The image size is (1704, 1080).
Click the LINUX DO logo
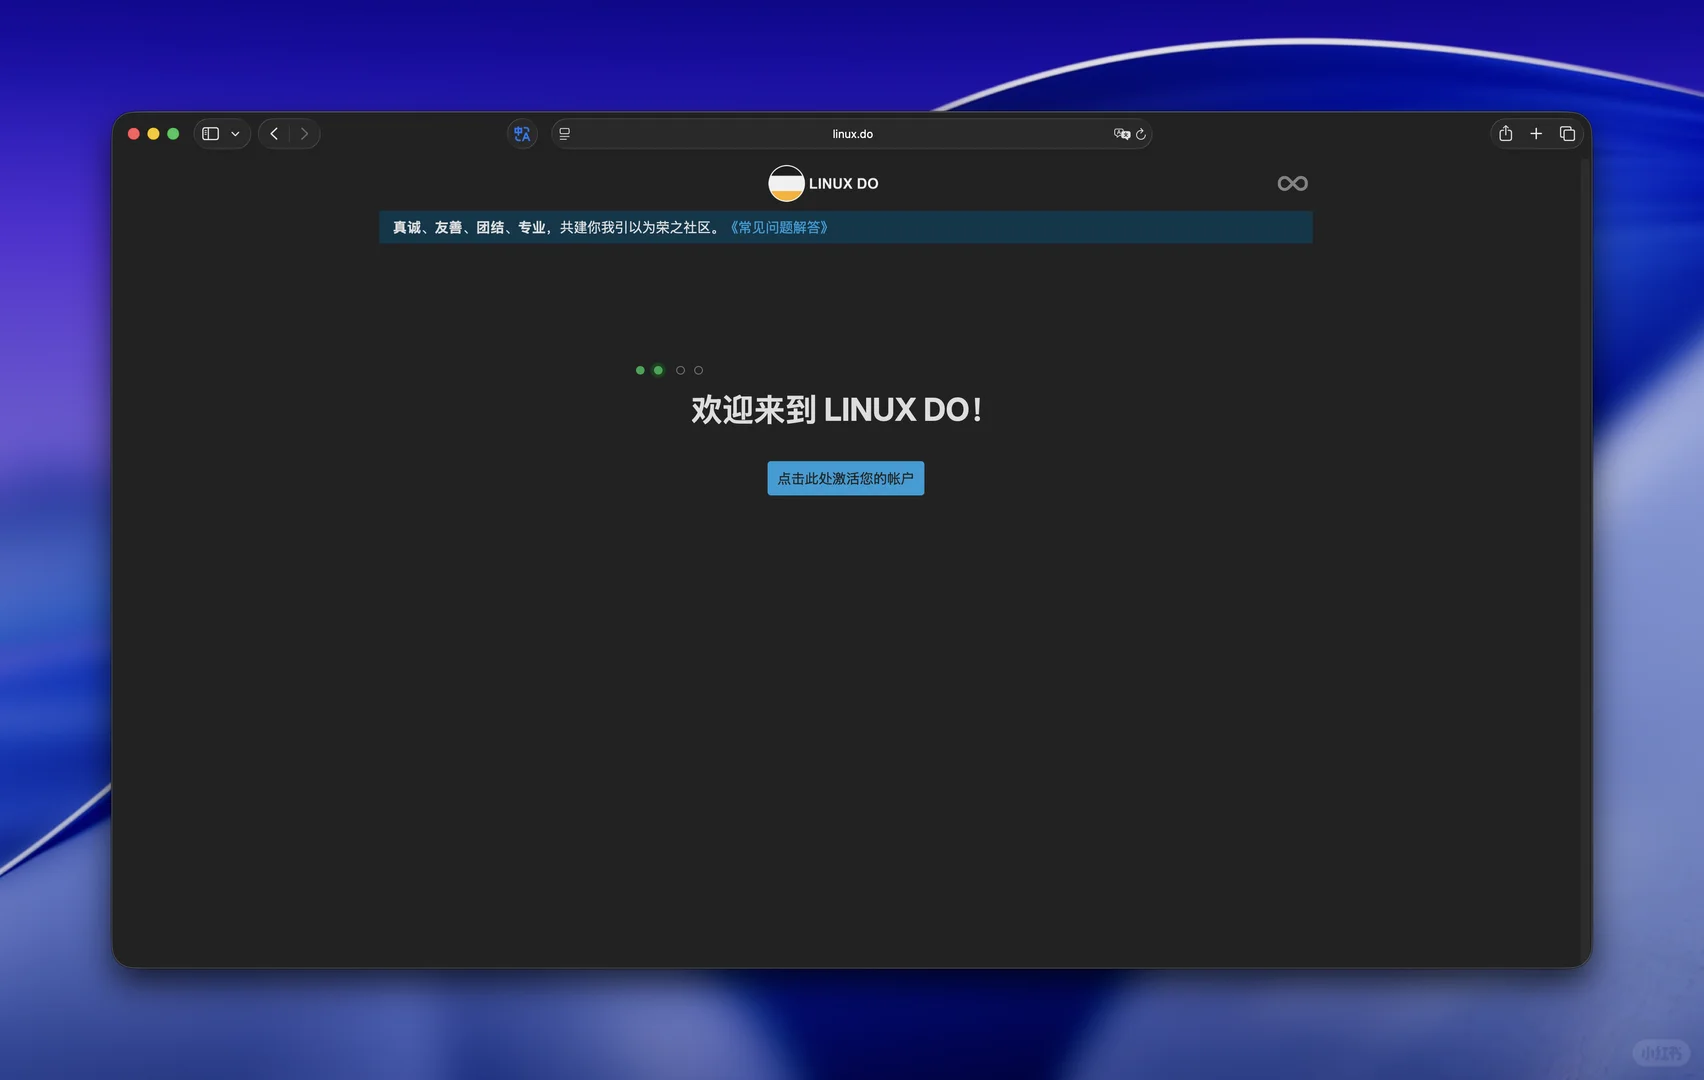(786, 183)
